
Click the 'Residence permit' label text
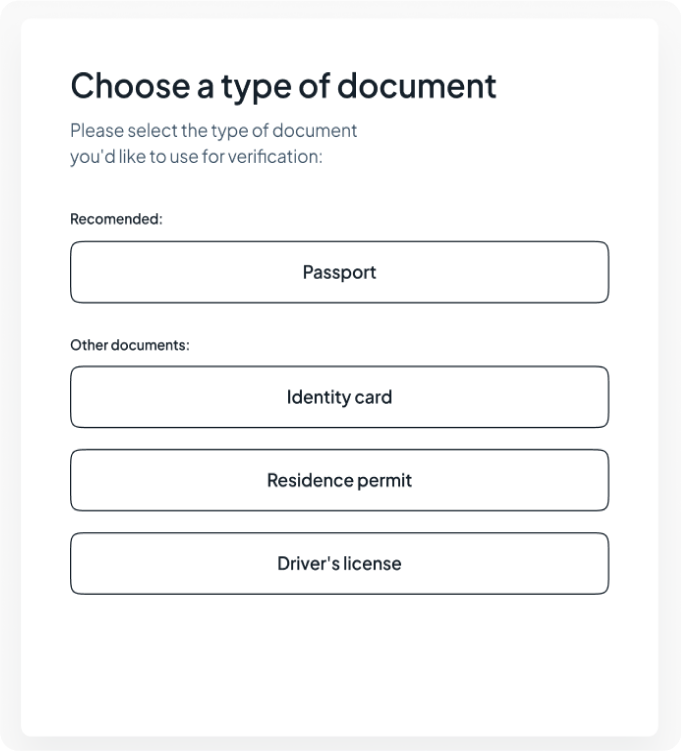340,480
